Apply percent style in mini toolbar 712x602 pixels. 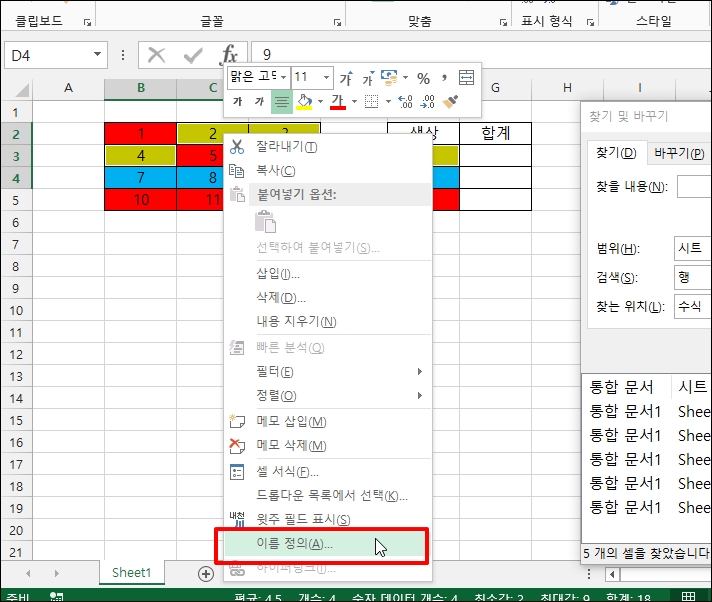423,78
